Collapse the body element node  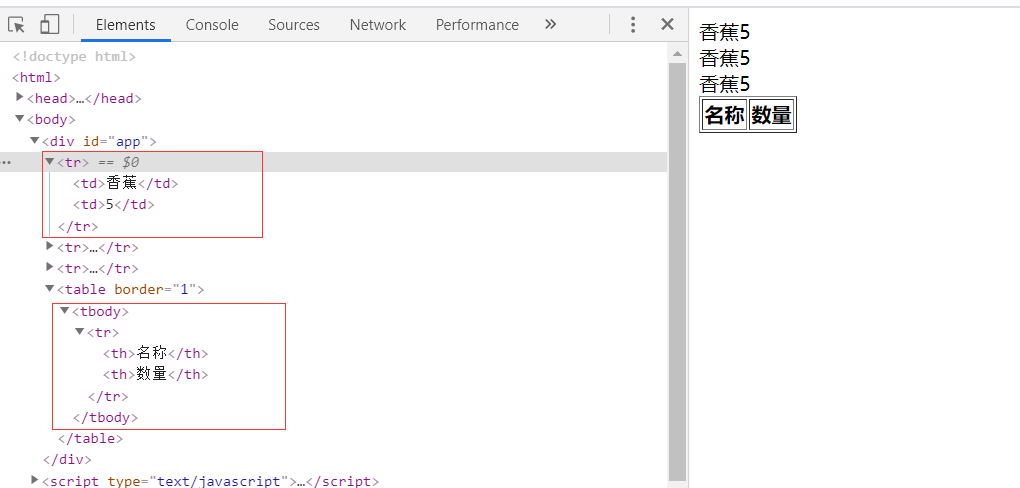[20, 119]
